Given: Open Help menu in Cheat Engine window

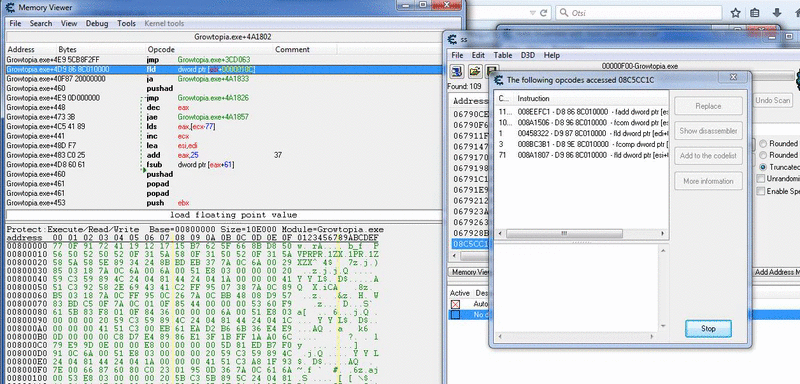Looking at the screenshot, I should (552, 55).
